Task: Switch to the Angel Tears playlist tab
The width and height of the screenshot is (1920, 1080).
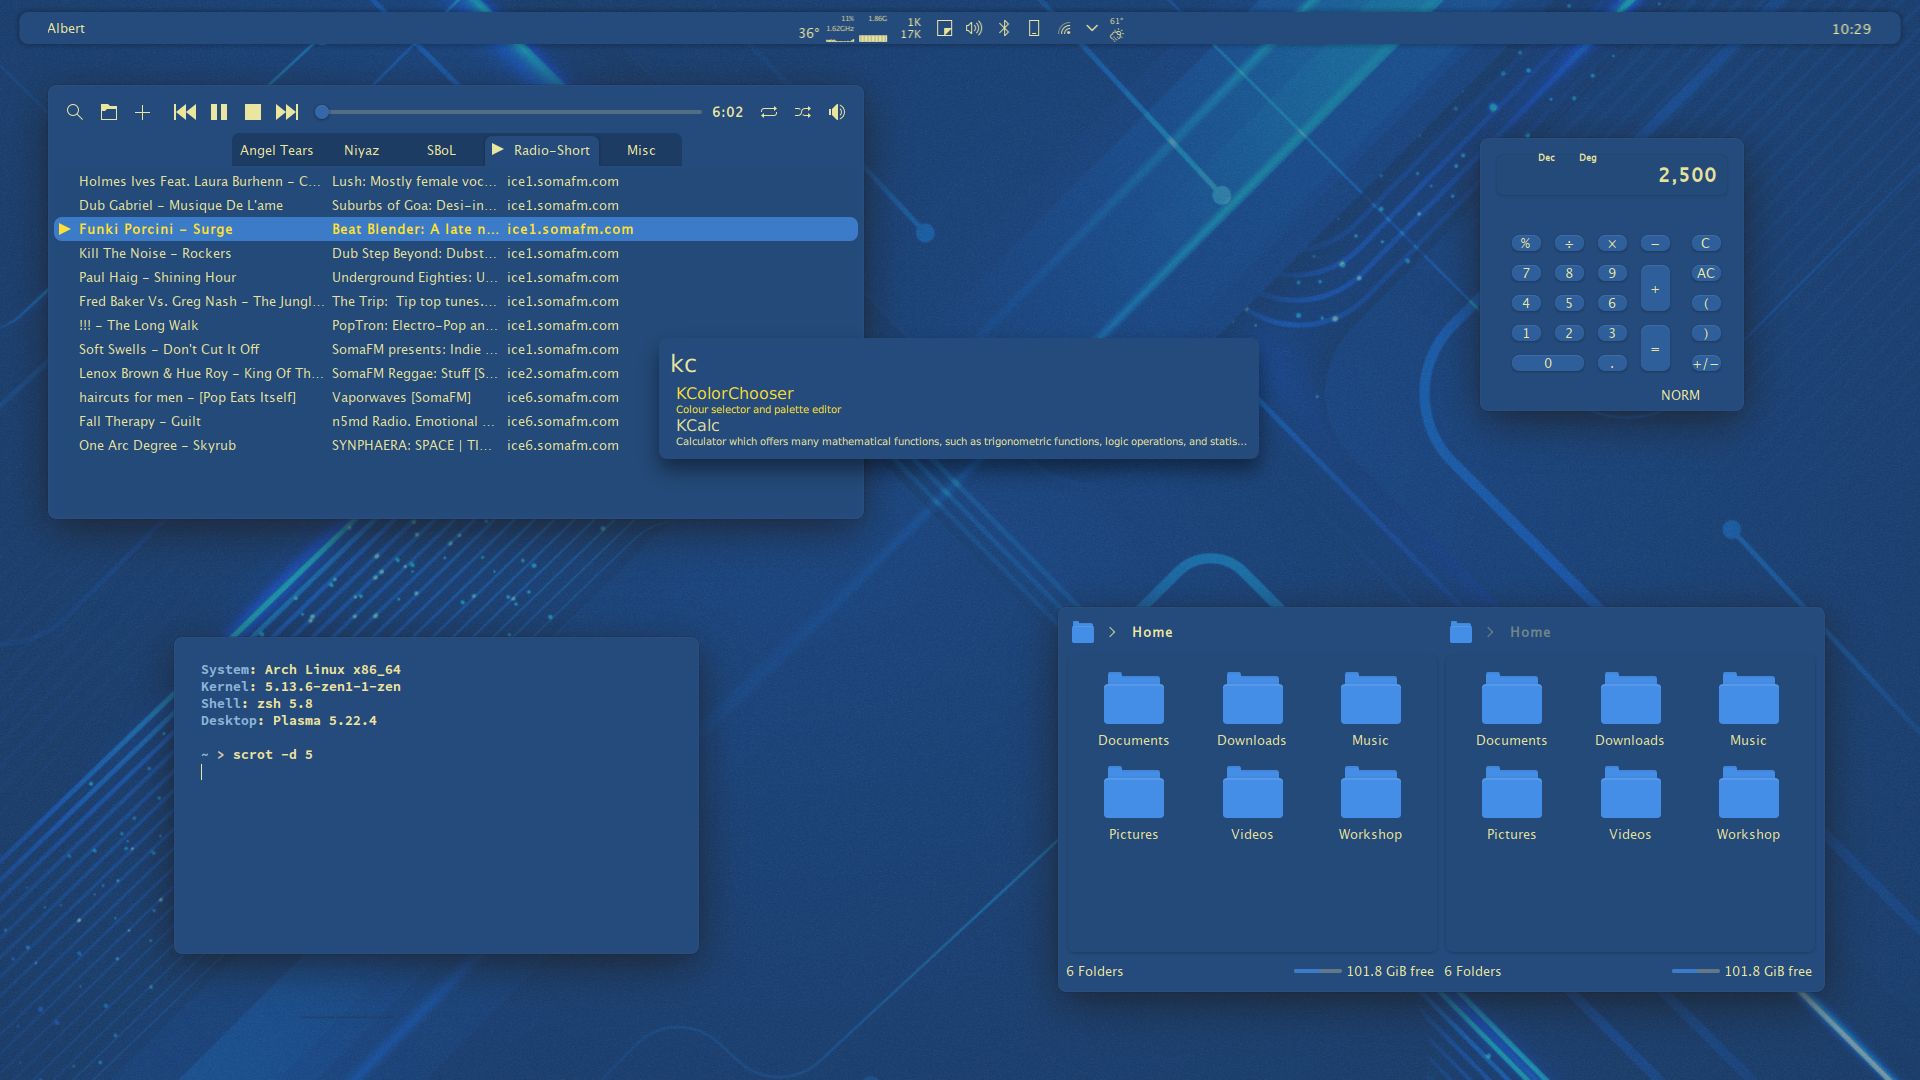Action: (x=277, y=150)
